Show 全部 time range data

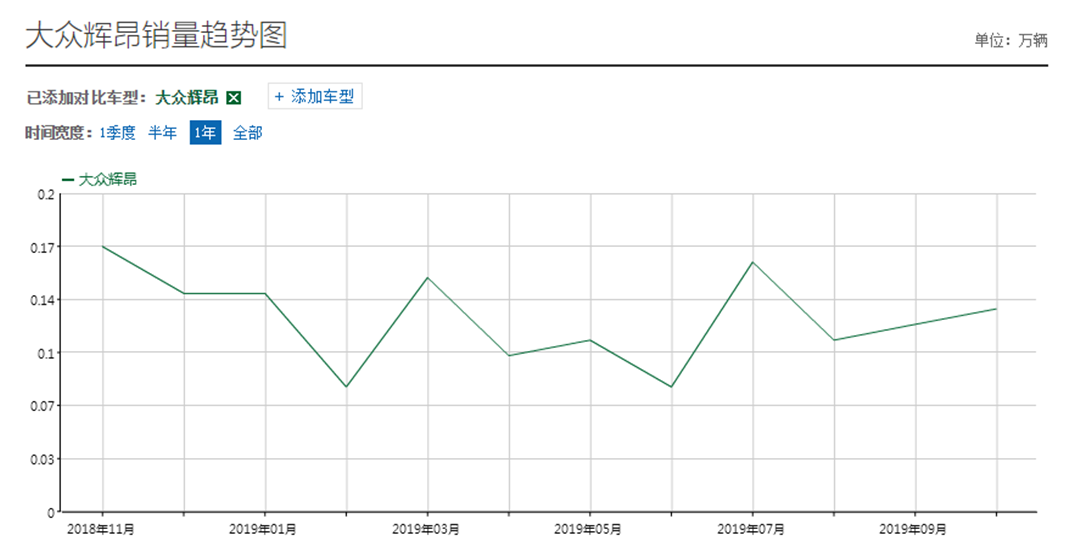[247, 133]
